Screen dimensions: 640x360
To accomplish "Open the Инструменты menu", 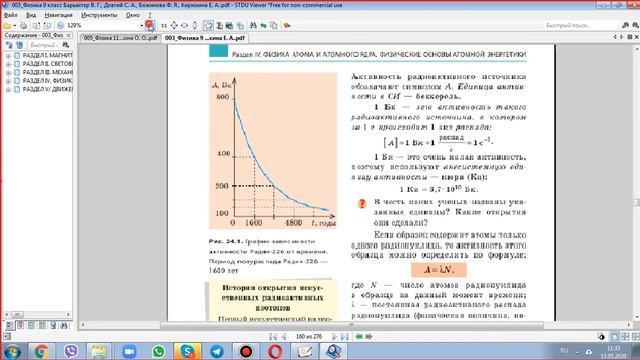I will pyautogui.click(x=99, y=15).
